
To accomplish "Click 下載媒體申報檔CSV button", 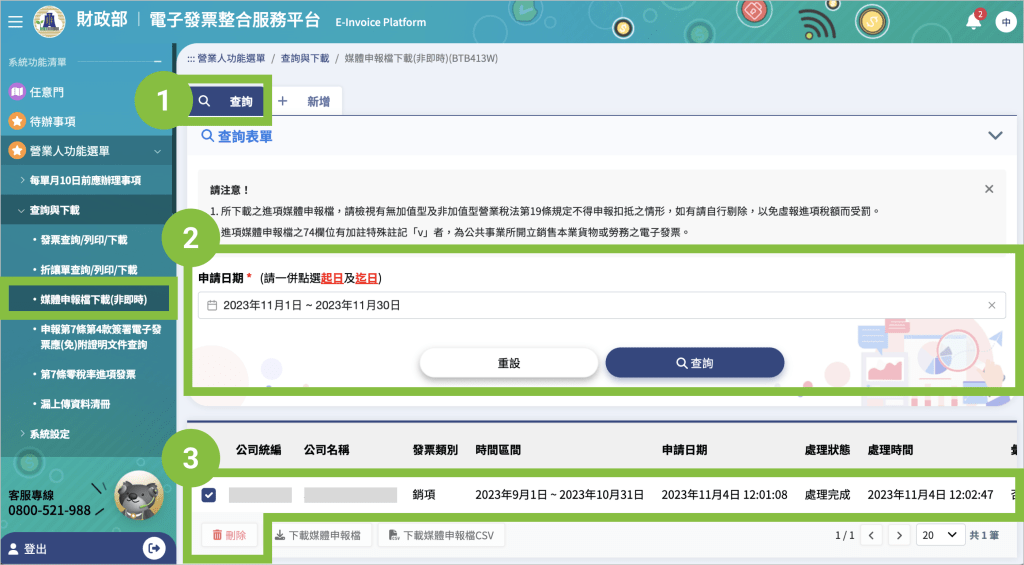I will 442,536.
